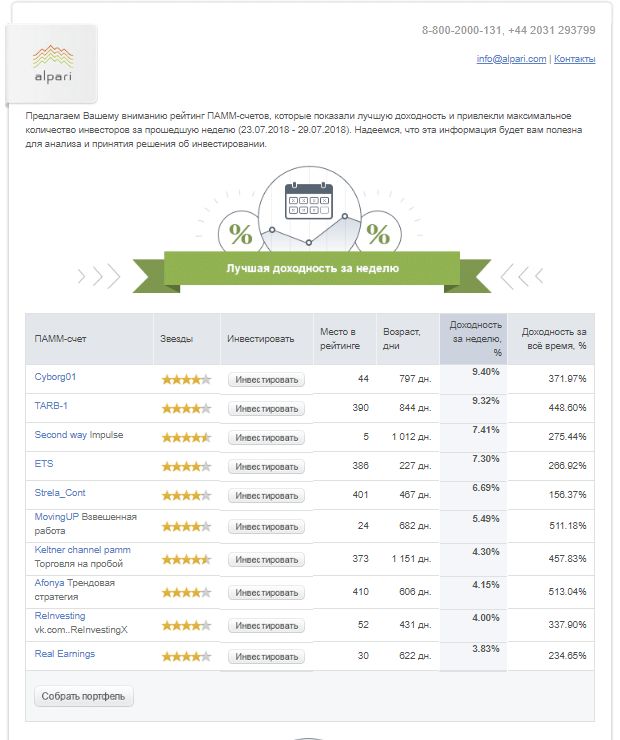620x740 pixels.
Task: Click the star rating for Keltner channel pamm
Action: click(x=186, y=560)
